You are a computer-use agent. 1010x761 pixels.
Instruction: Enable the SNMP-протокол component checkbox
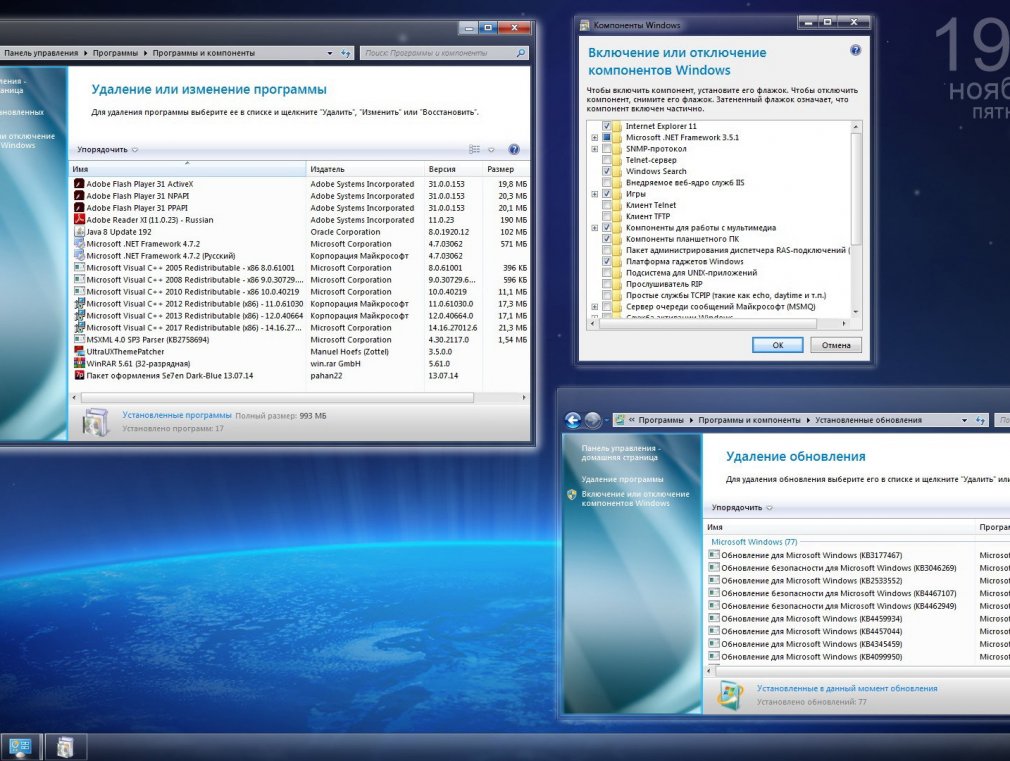tap(606, 149)
